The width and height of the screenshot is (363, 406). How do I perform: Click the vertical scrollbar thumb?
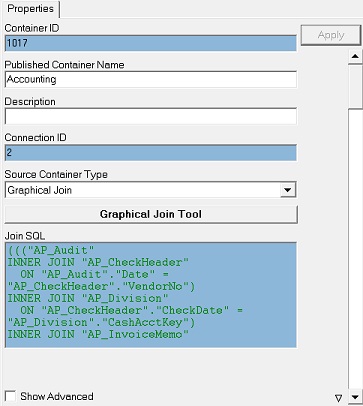tap(355, 86)
